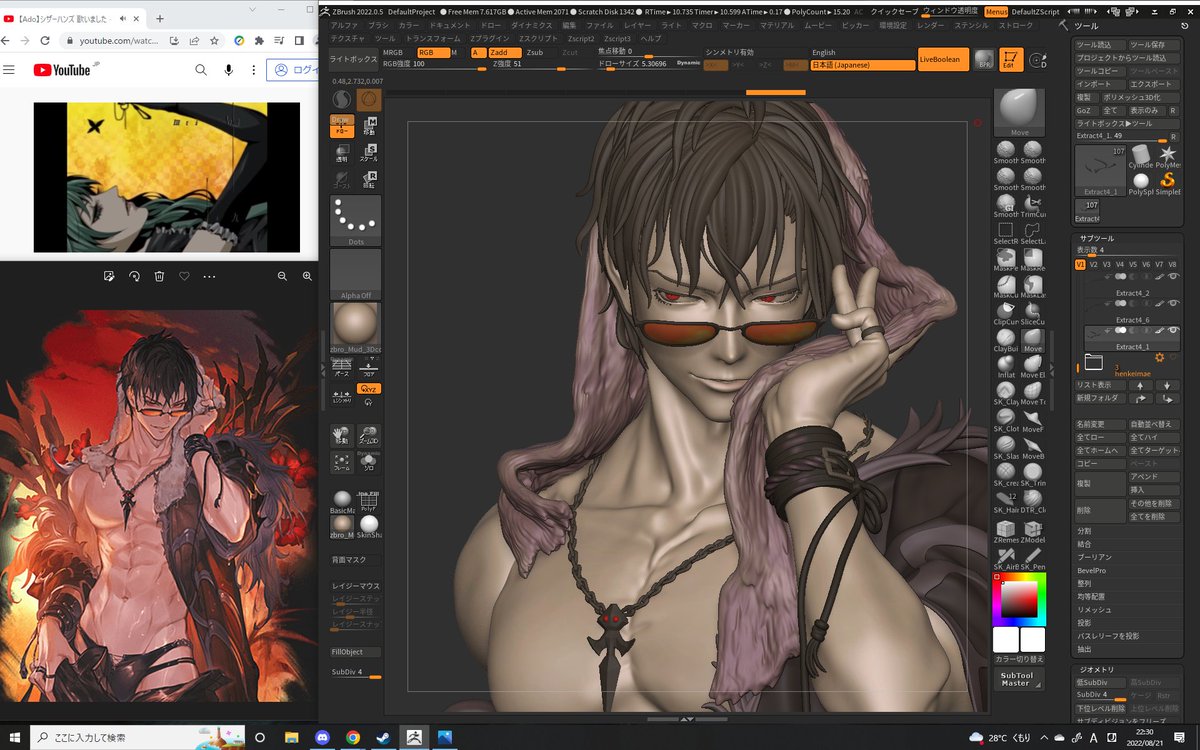Open the zbro_Mud material selector

pos(355,327)
